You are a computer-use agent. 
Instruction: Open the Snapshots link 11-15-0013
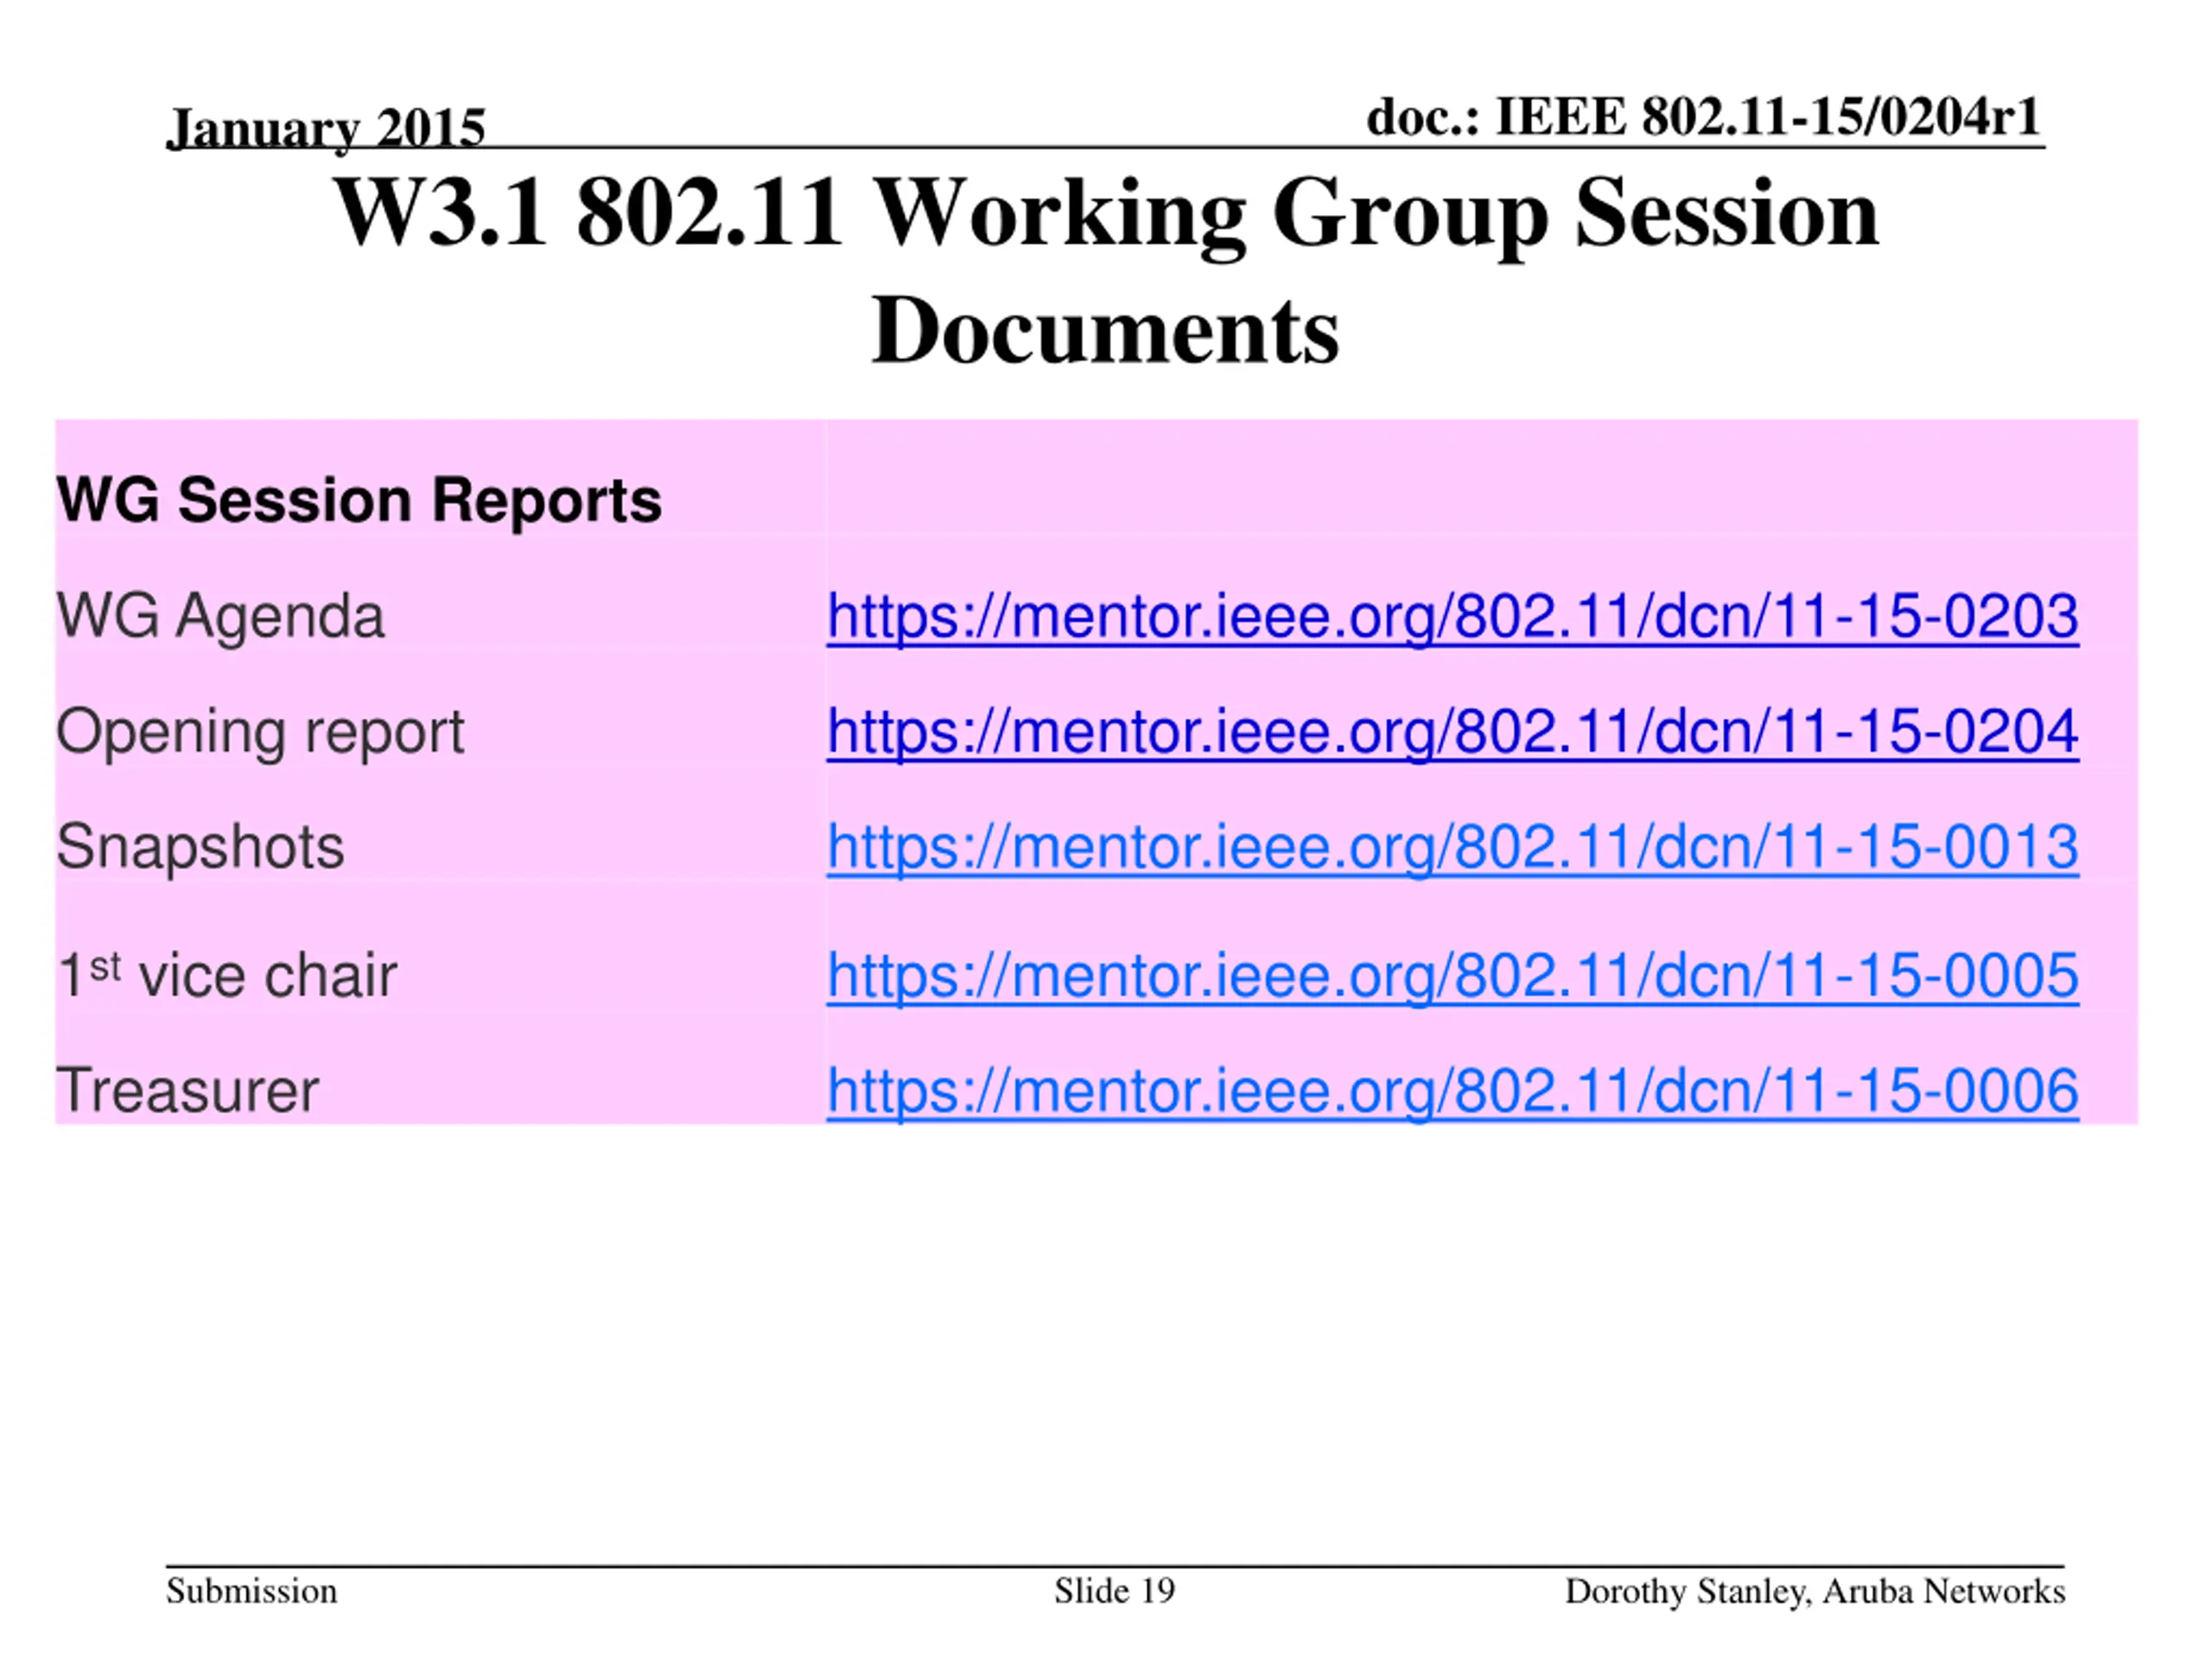1452,847
